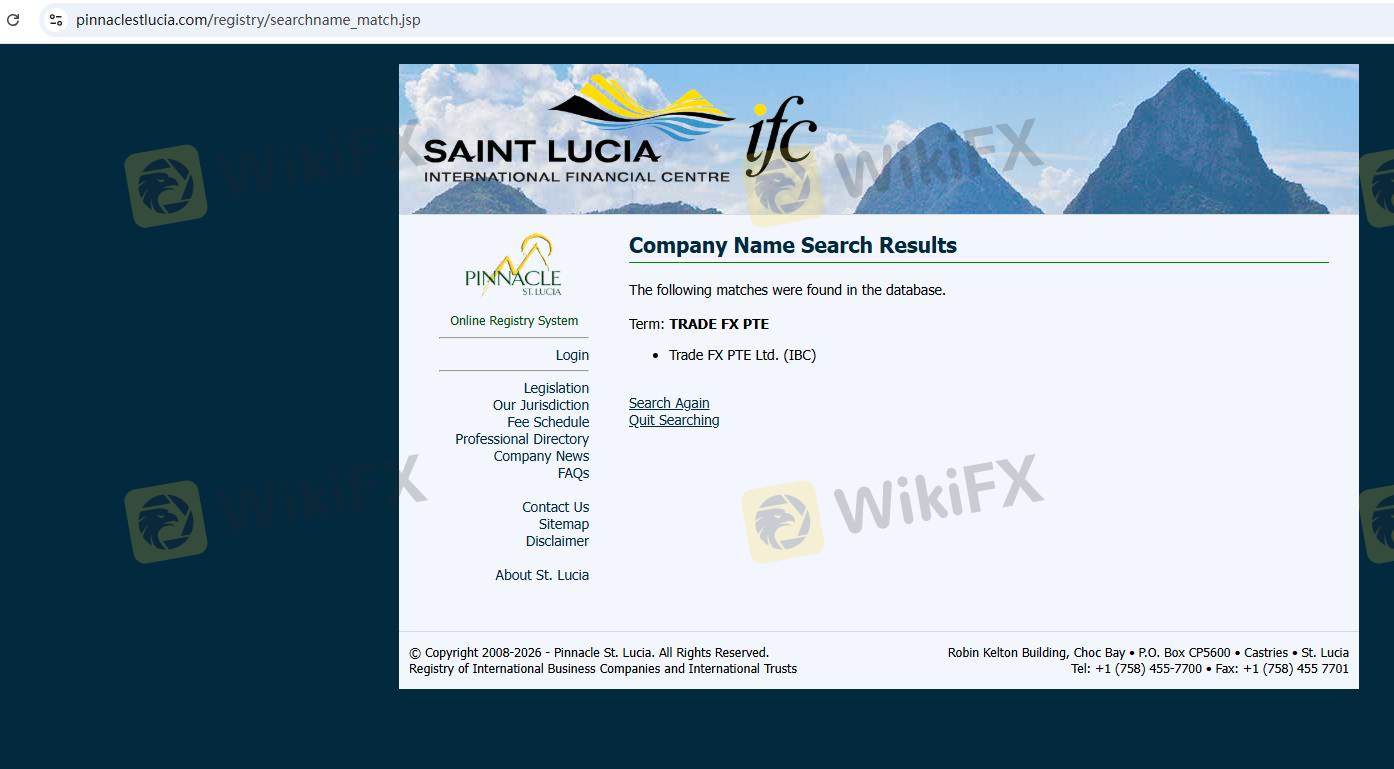Reload the page with the browser refresh icon
The height and width of the screenshot is (769, 1394).
(13, 19)
